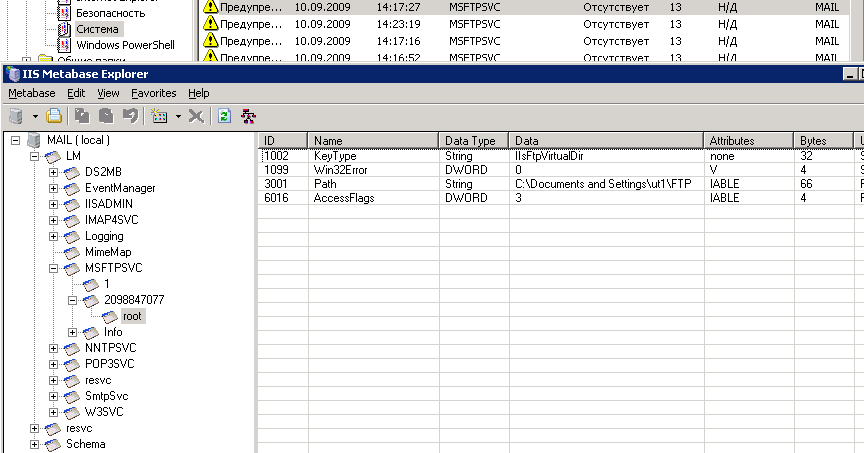Image resolution: width=864 pixels, height=453 pixels.
Task: Select the IISADMIN tree item label
Action: pyautogui.click(x=109, y=204)
